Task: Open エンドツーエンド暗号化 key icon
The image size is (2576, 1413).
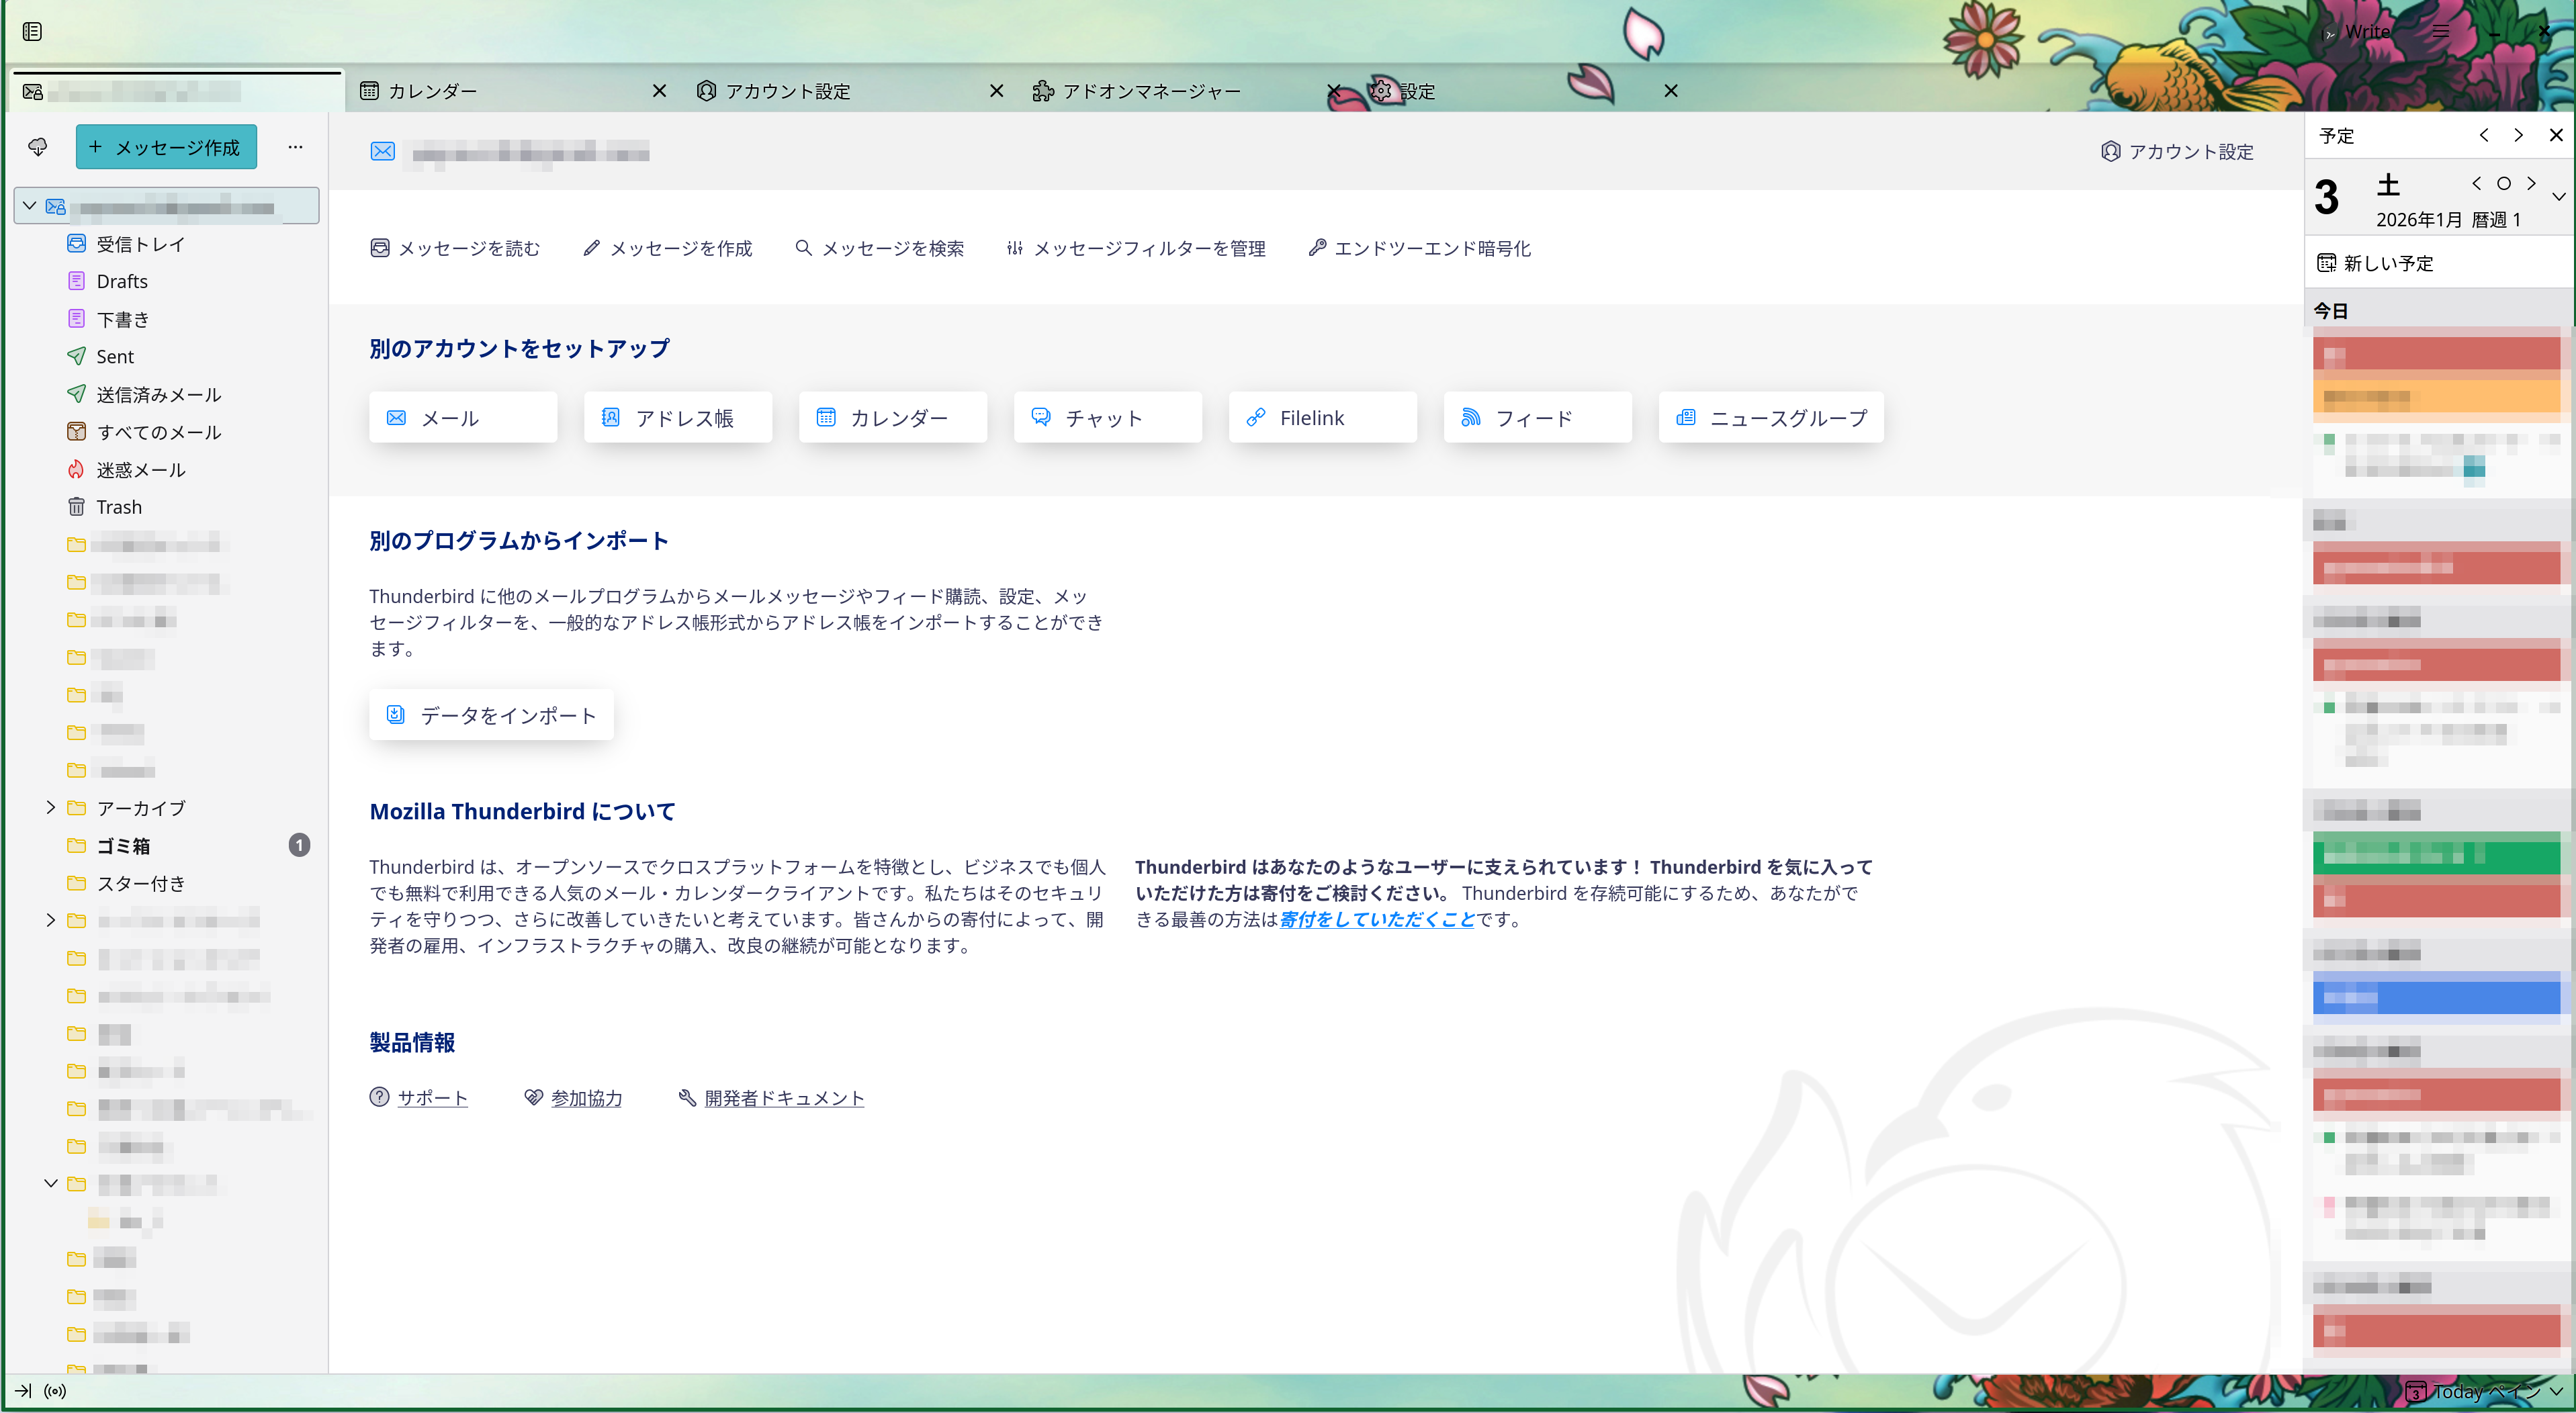Action: [1419, 248]
